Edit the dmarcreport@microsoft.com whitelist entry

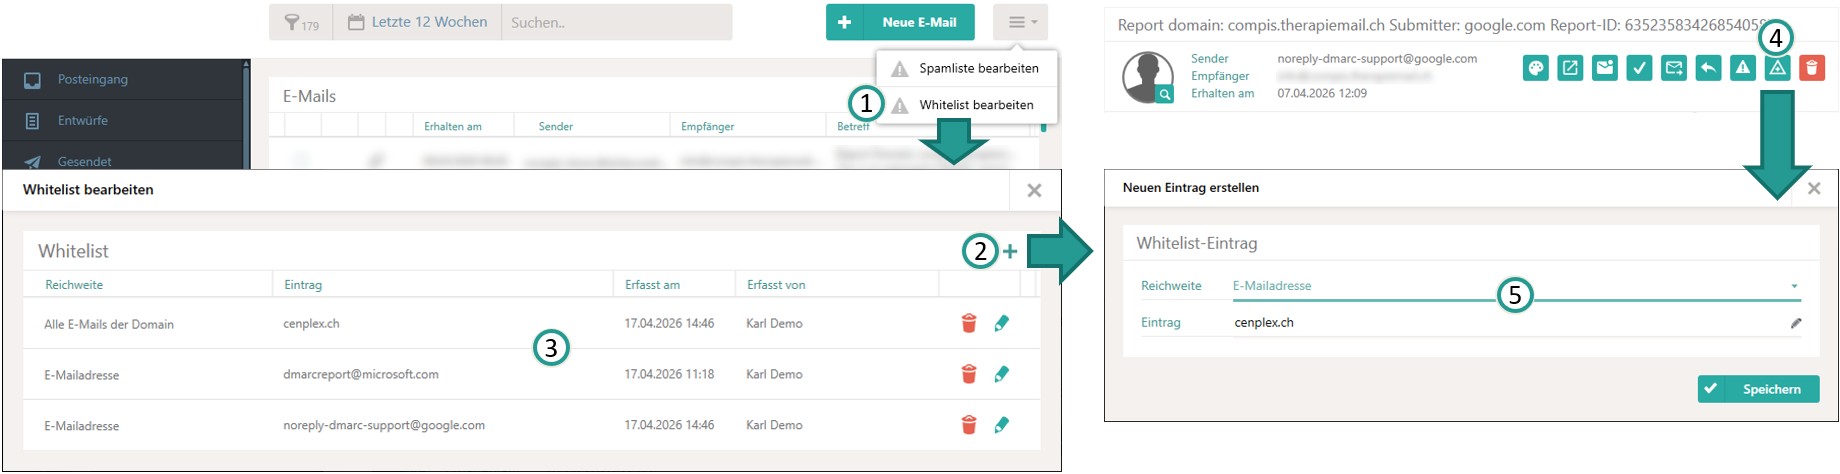[x=1001, y=374]
